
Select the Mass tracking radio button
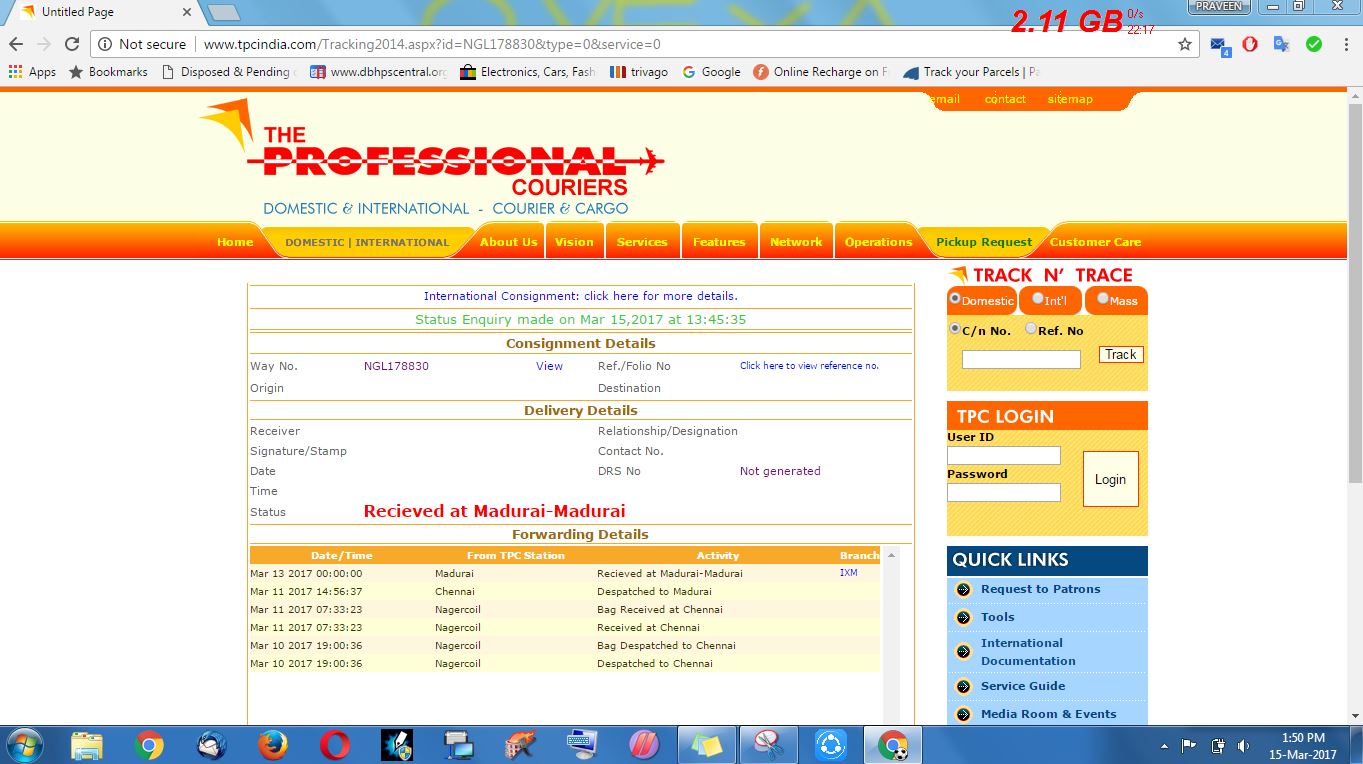coord(1103,298)
